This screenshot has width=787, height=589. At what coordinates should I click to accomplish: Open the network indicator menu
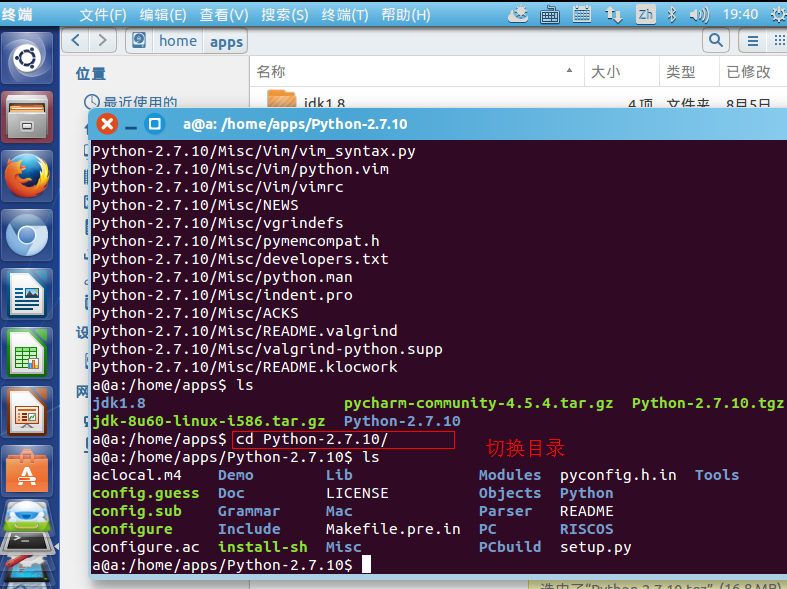pos(614,15)
